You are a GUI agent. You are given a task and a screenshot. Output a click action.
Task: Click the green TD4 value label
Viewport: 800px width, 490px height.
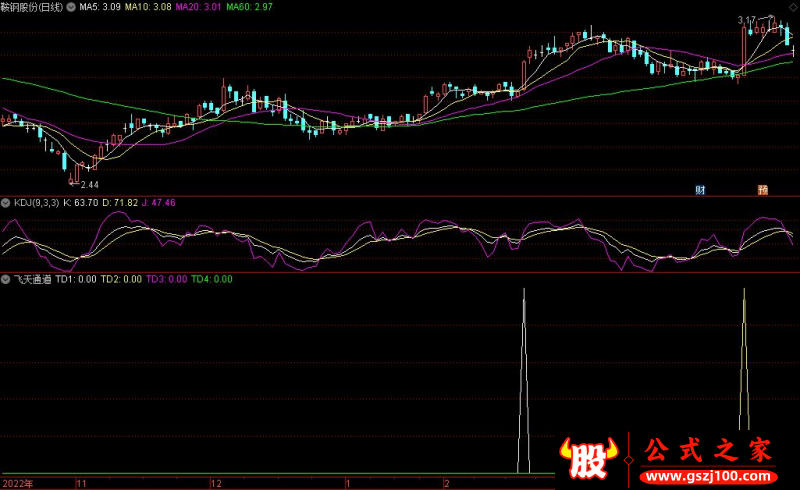[x=211, y=280]
